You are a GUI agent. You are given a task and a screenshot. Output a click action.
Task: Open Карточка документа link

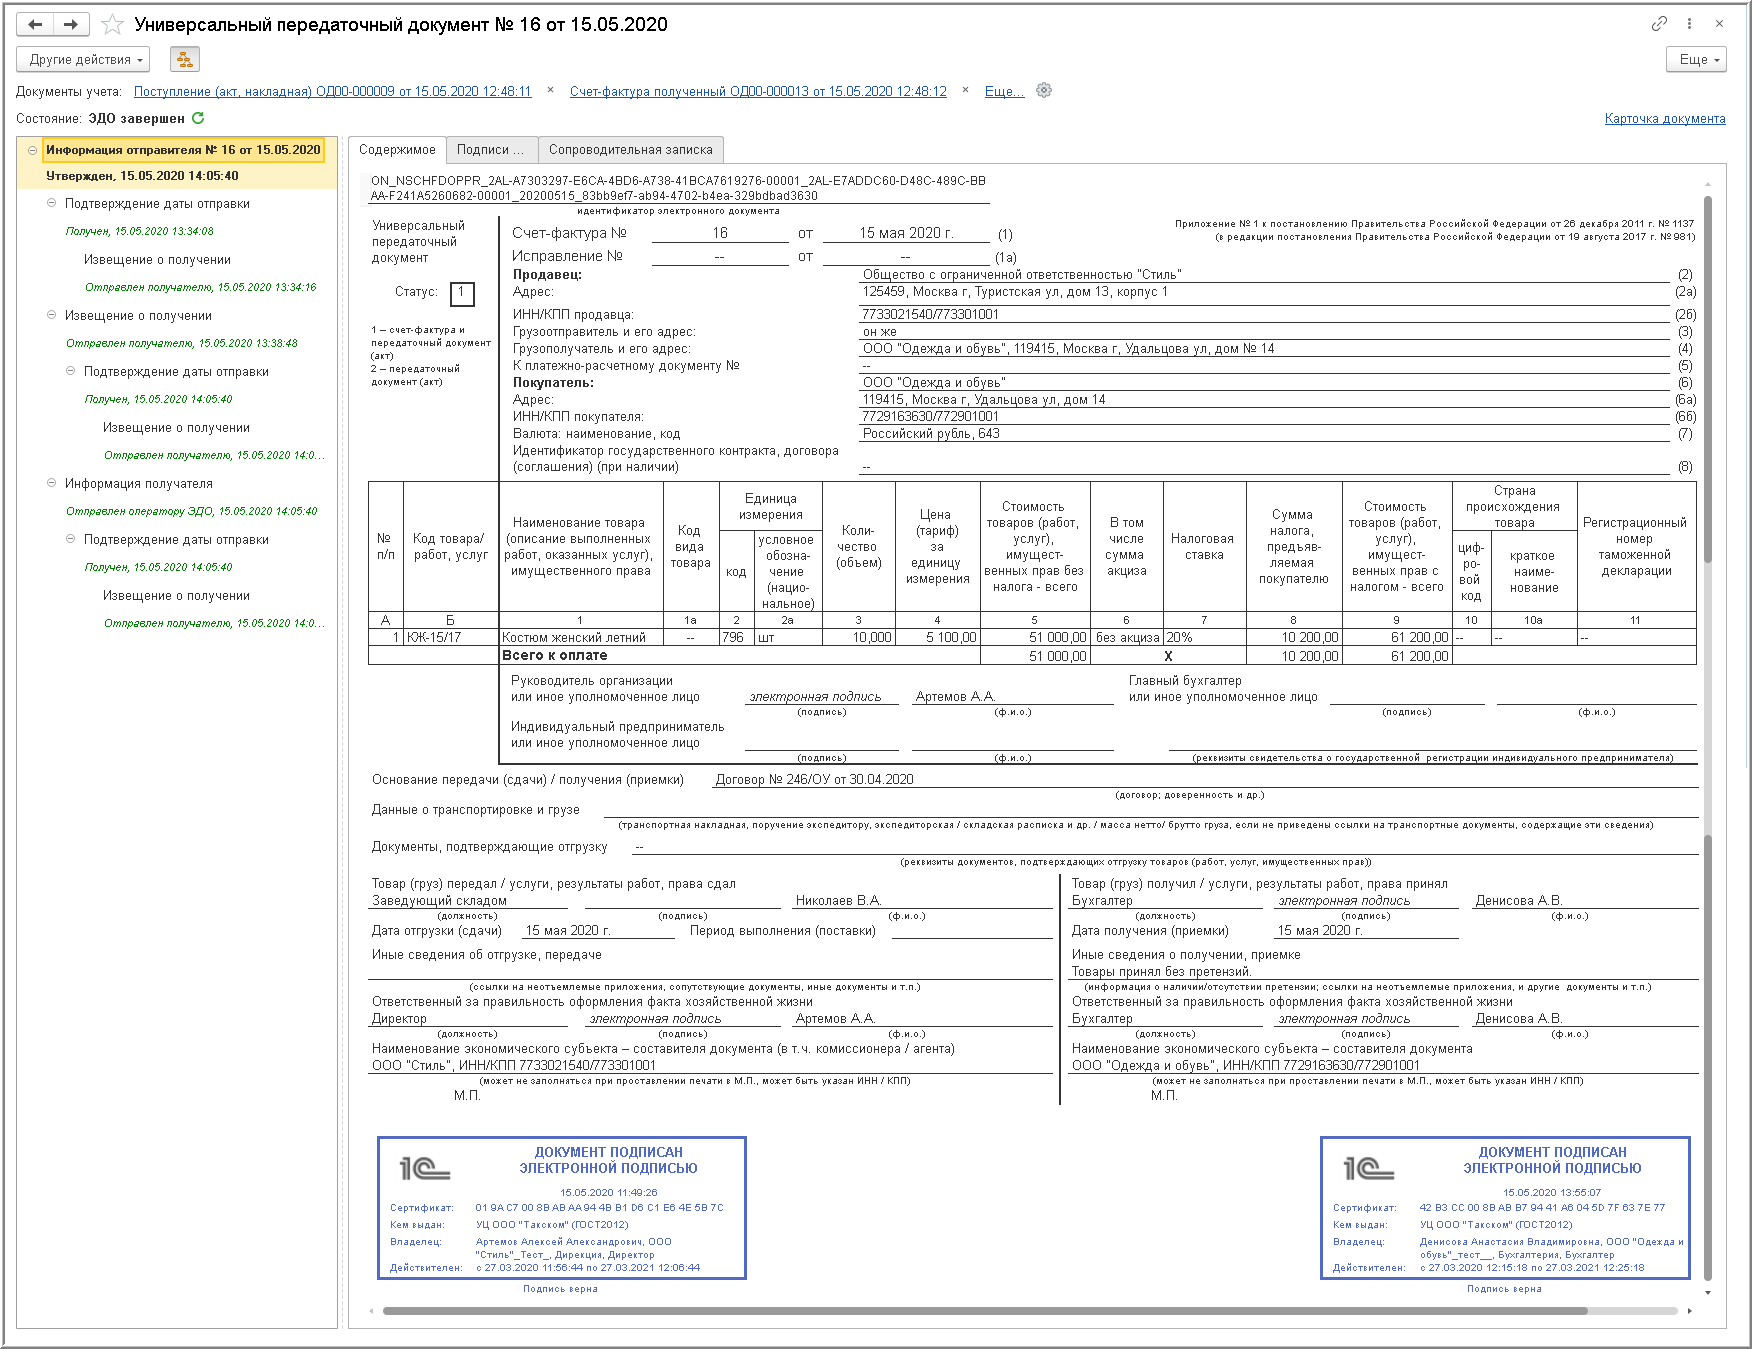[x=1665, y=118]
